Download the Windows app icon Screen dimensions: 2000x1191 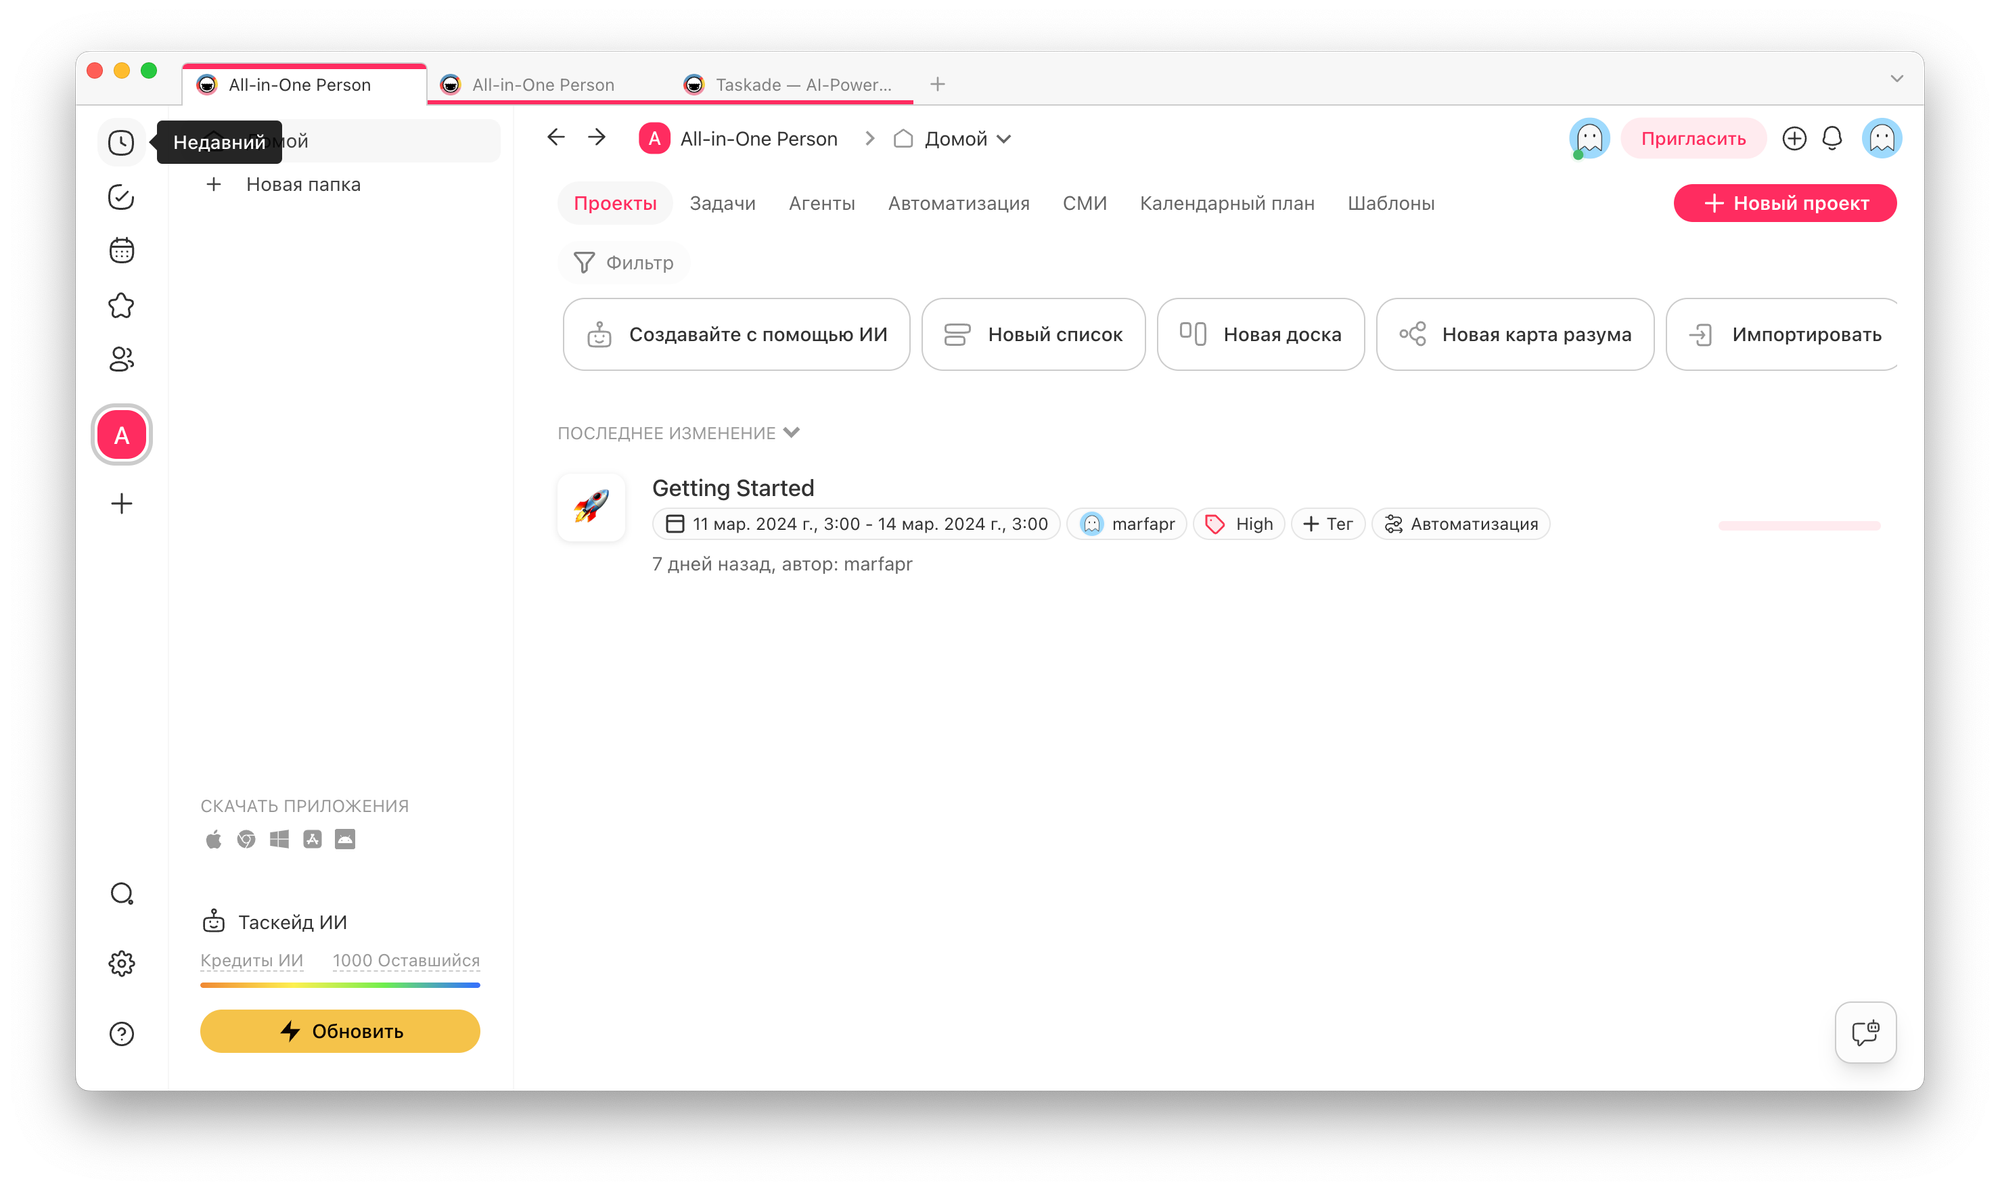[x=279, y=840]
